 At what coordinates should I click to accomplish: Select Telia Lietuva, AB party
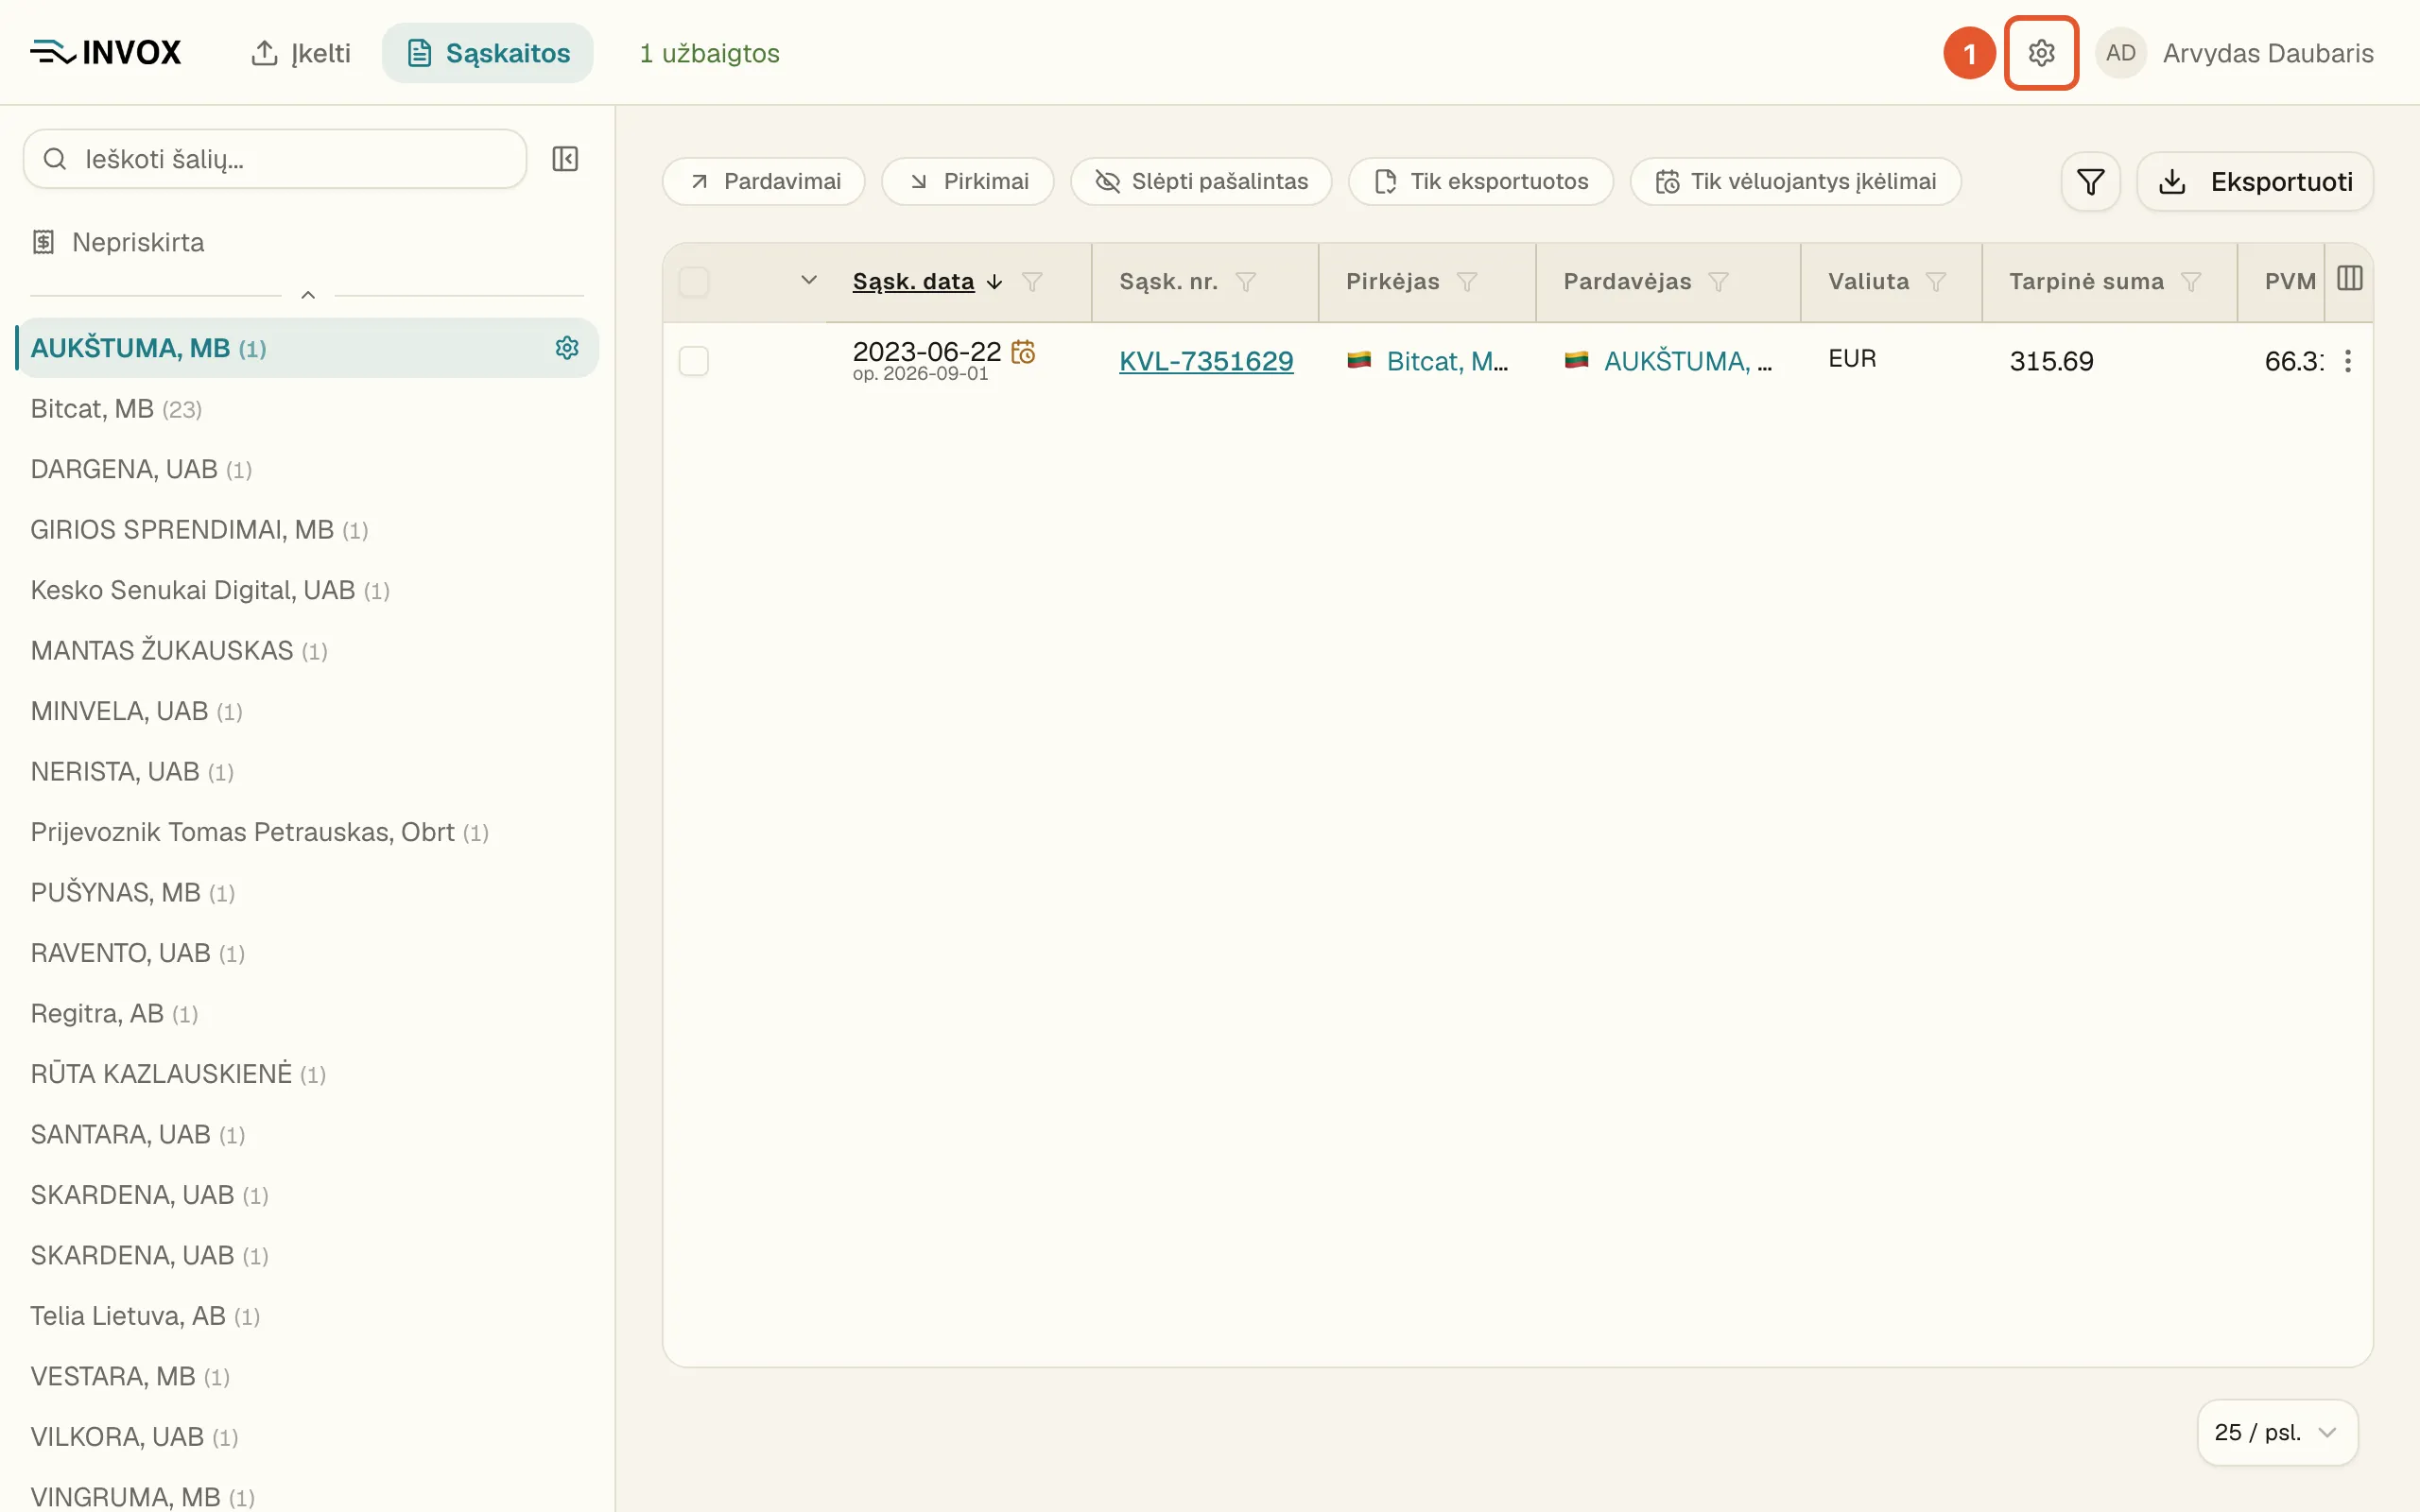point(307,1316)
